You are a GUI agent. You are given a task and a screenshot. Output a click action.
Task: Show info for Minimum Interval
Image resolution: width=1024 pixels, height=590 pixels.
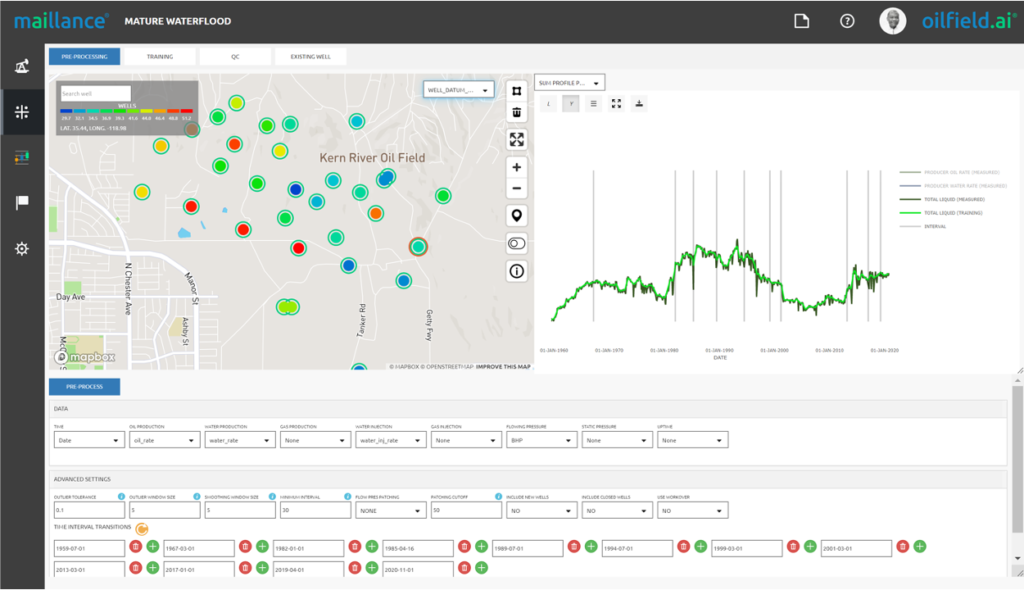click(347, 497)
